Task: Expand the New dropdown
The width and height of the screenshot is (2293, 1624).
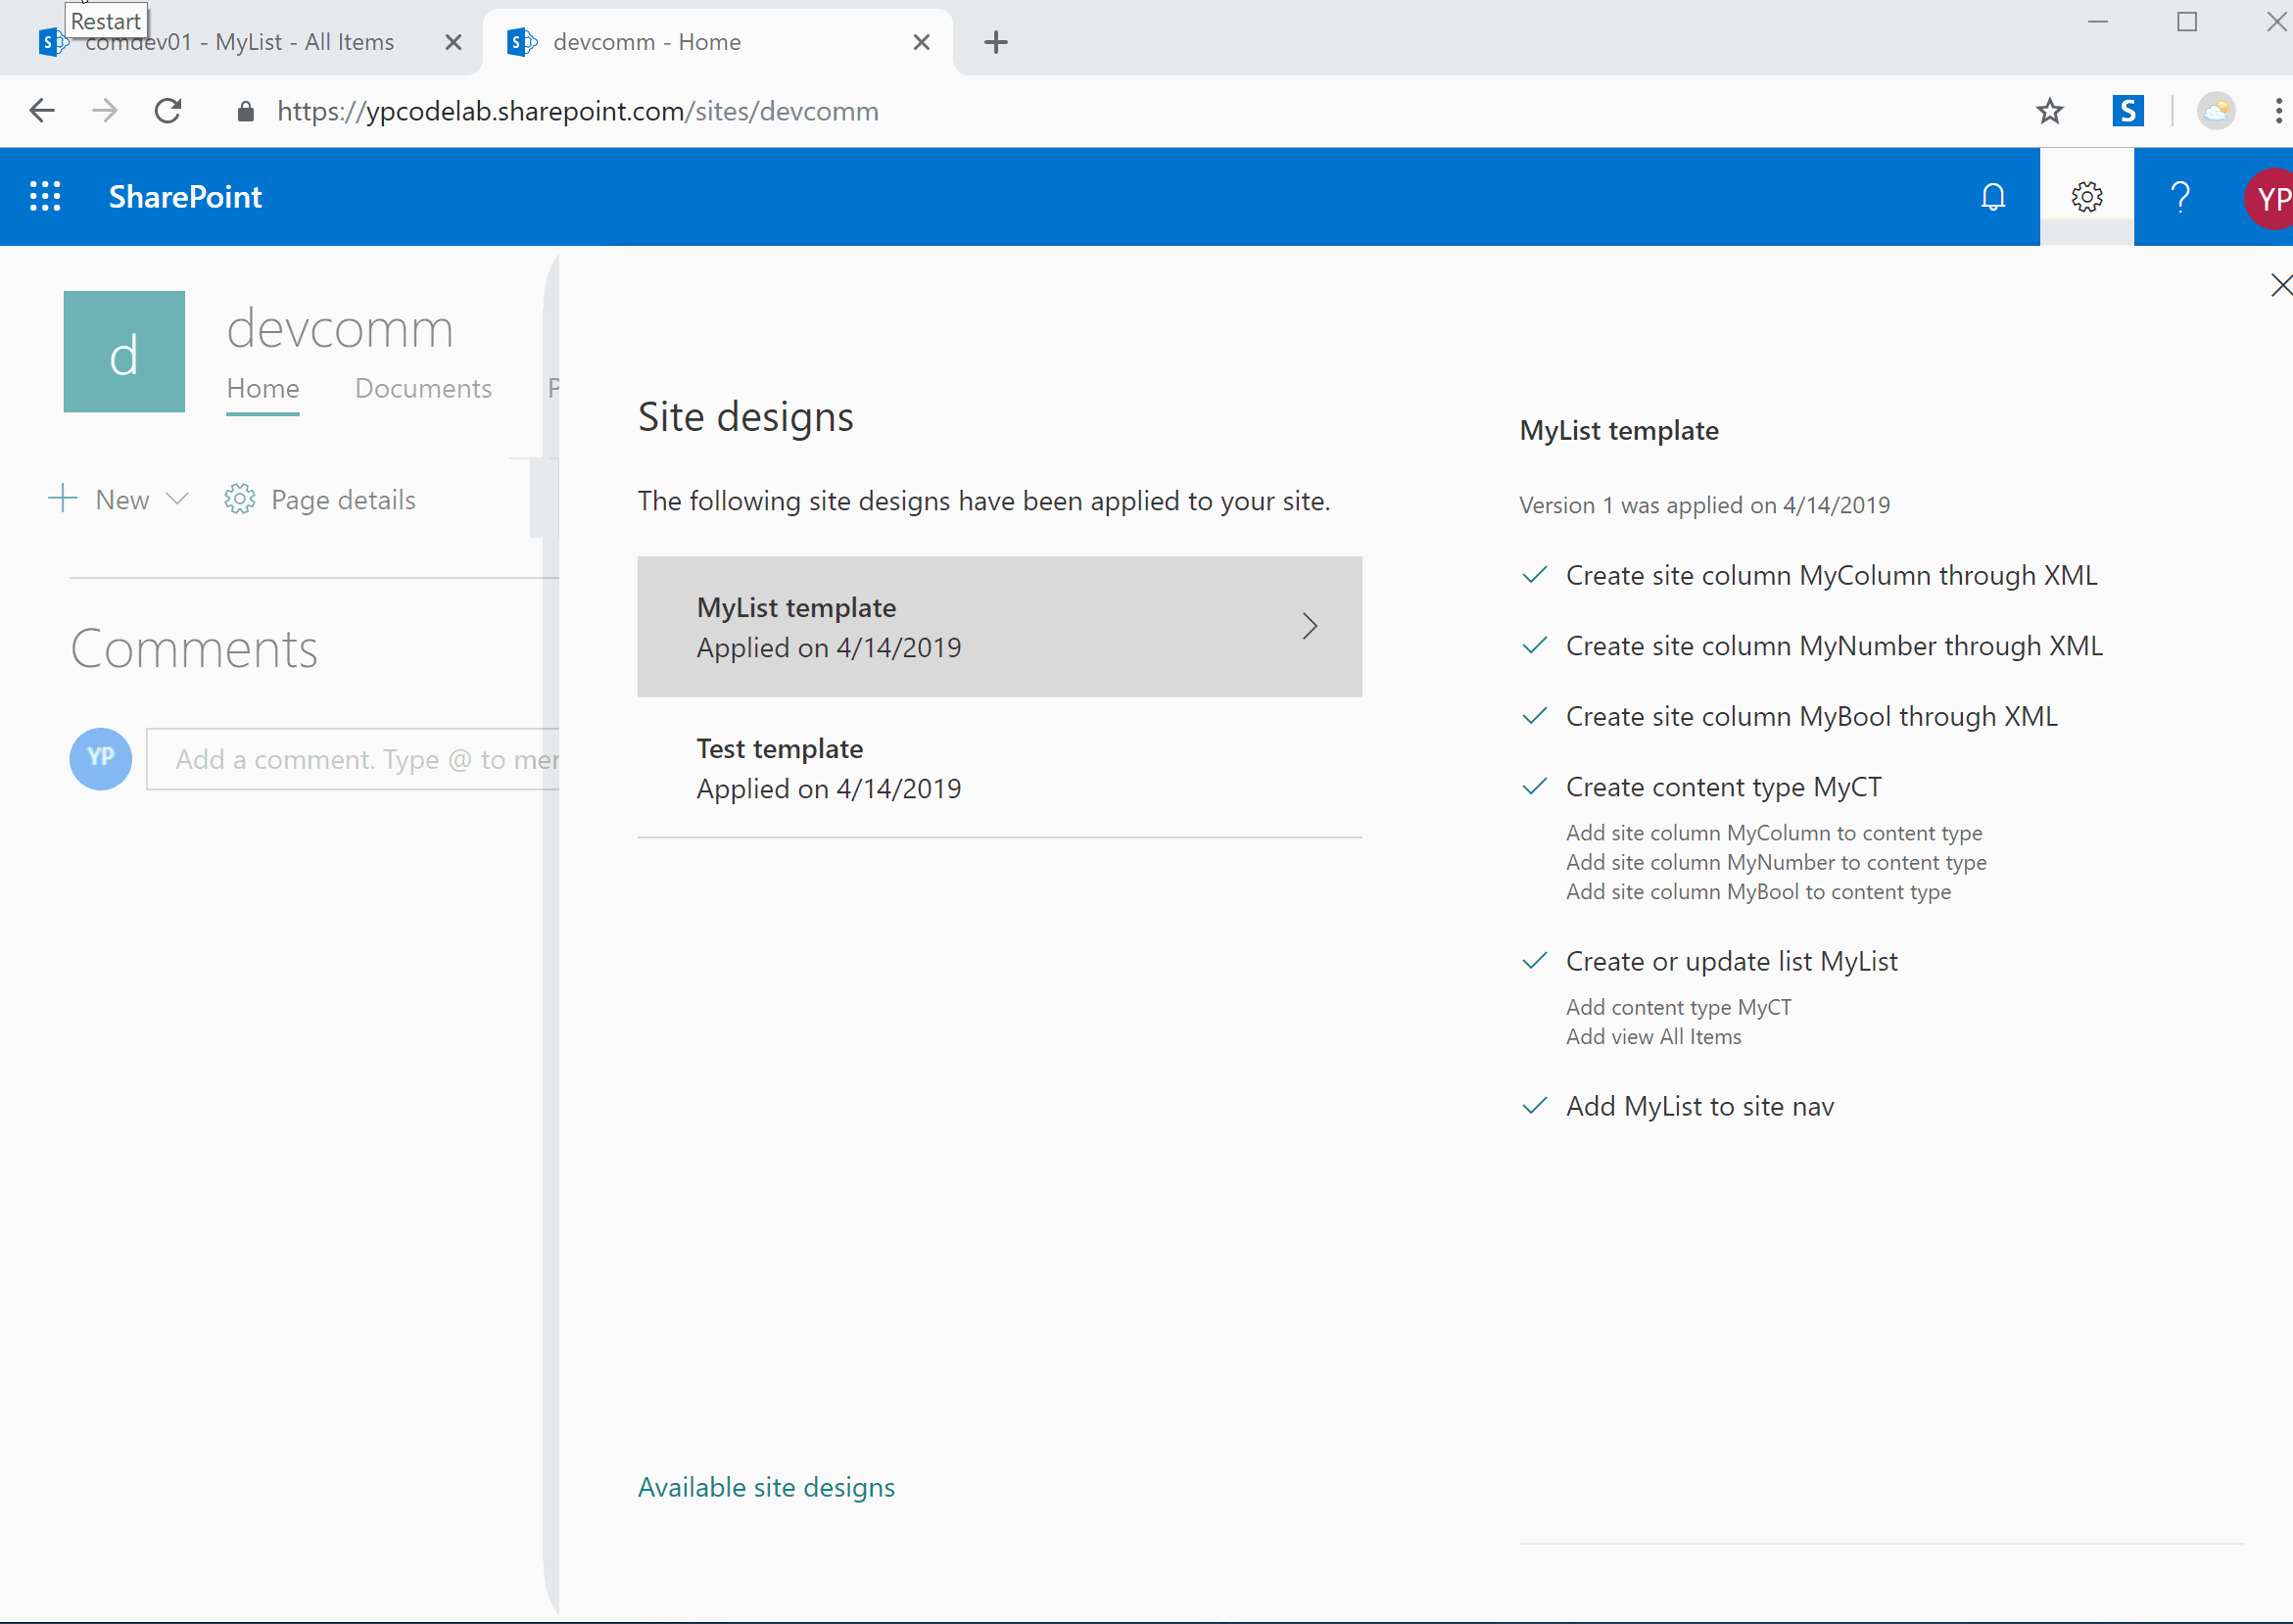Action: pyautogui.click(x=119, y=499)
